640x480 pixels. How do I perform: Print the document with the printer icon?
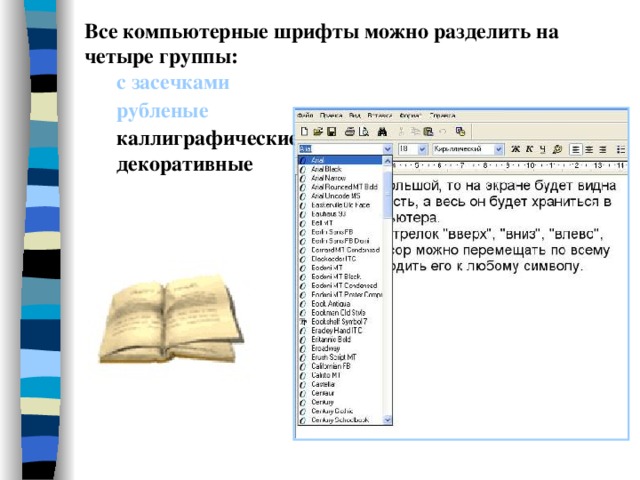click(x=350, y=131)
